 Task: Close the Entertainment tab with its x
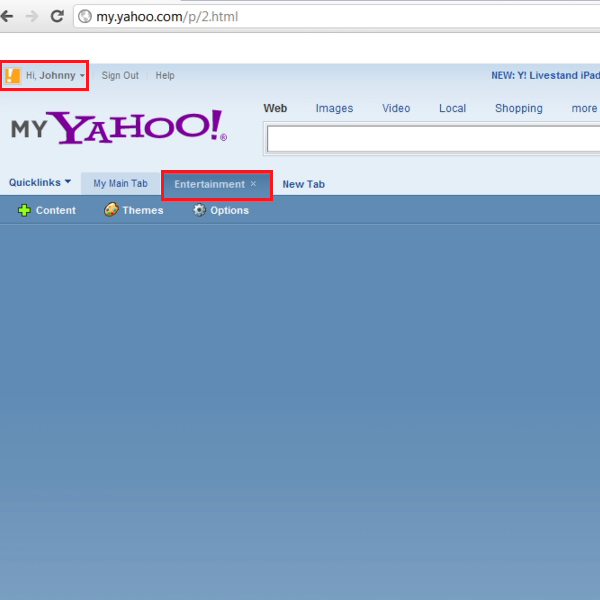coord(253,184)
